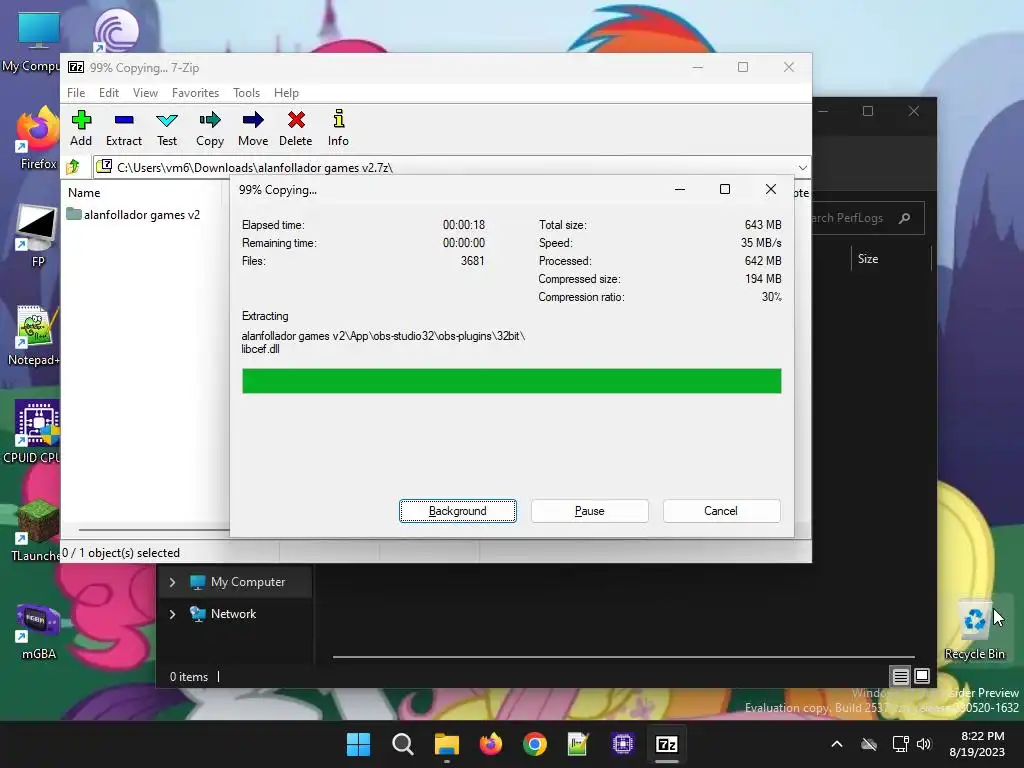This screenshot has height=768, width=1024.
Task: Close the copying progress dialog
Action: pyautogui.click(x=771, y=189)
